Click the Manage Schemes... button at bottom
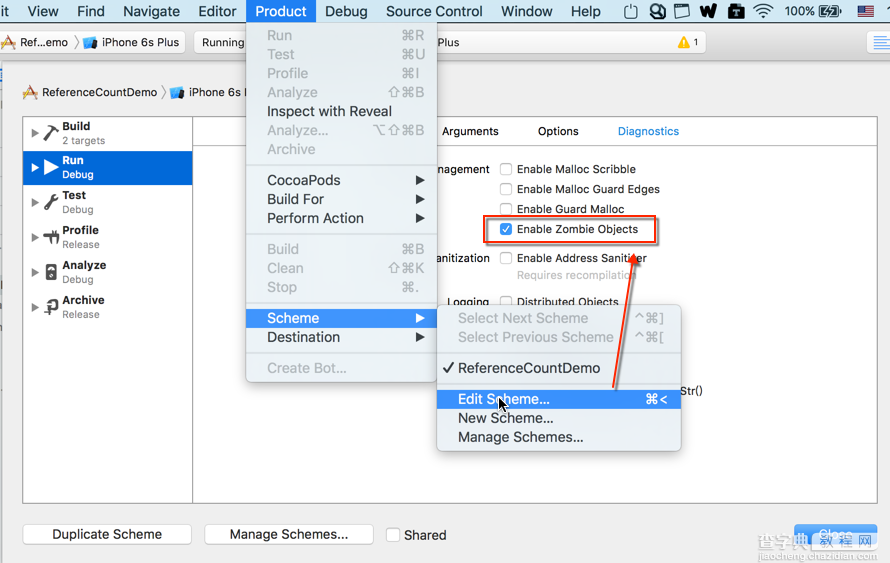 tap(289, 534)
